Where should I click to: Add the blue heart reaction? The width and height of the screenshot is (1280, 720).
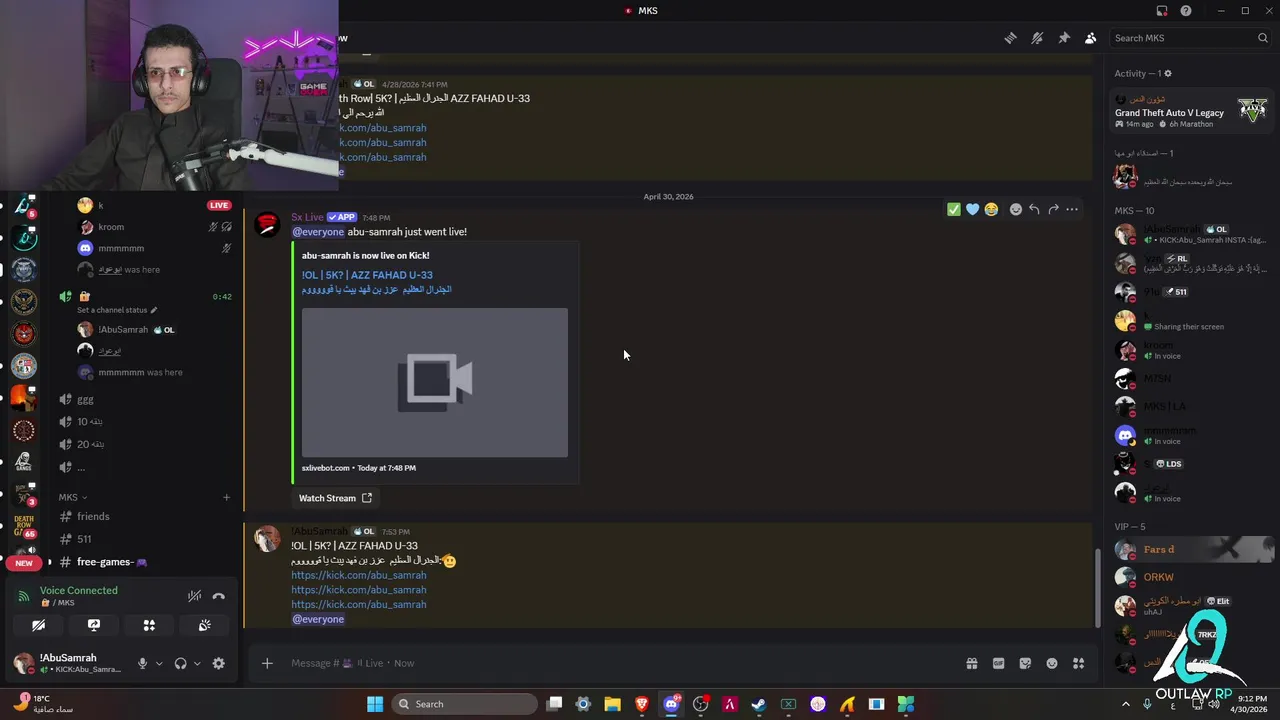pos(972,209)
